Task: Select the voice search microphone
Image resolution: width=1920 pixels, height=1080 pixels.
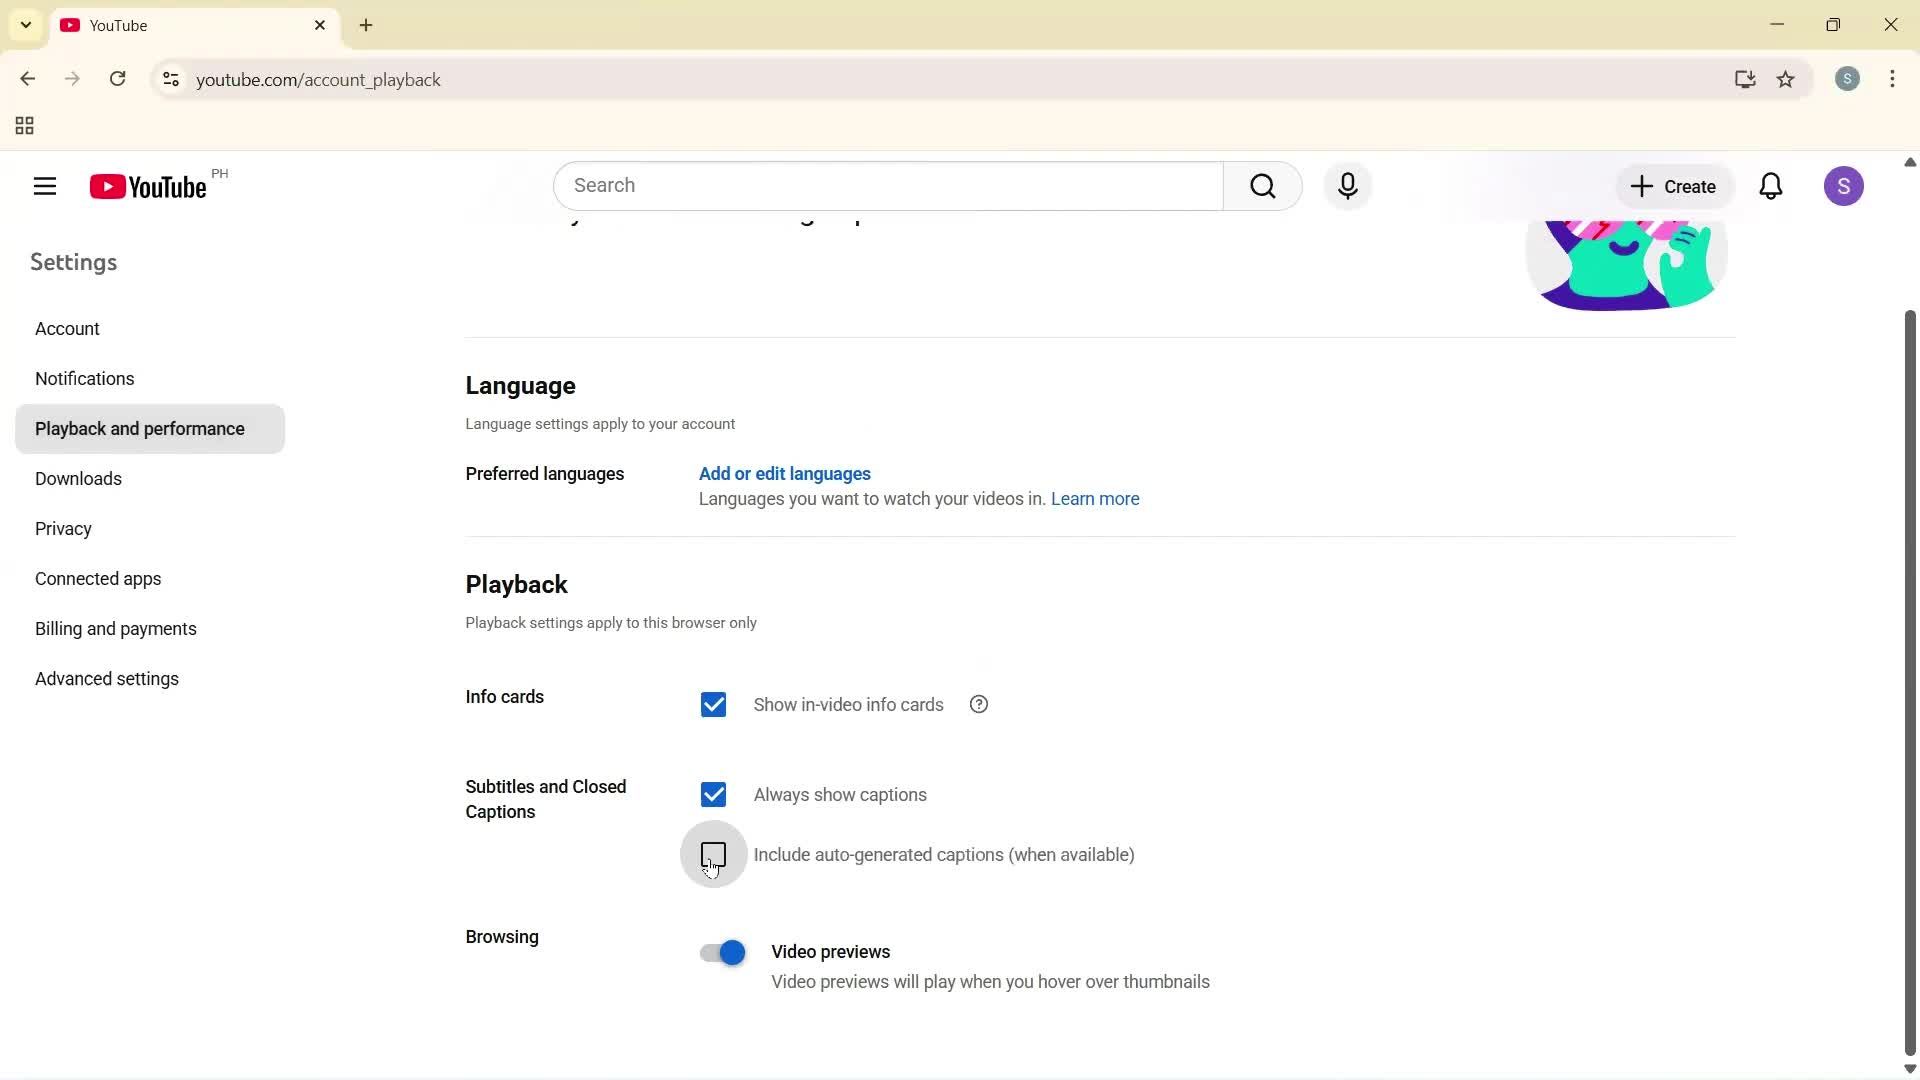Action: [1348, 186]
